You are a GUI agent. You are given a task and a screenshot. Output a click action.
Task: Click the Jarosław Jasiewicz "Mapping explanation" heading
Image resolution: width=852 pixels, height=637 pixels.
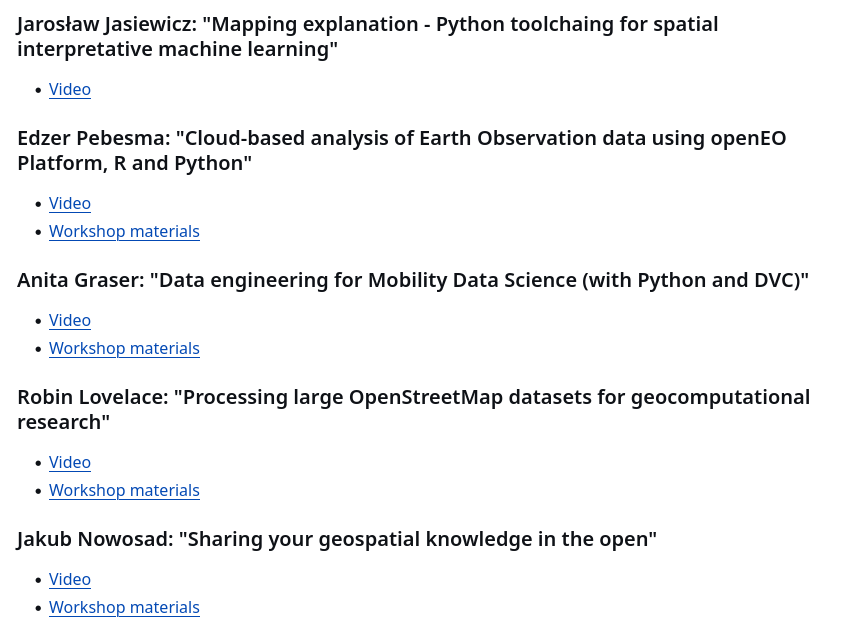(x=367, y=36)
